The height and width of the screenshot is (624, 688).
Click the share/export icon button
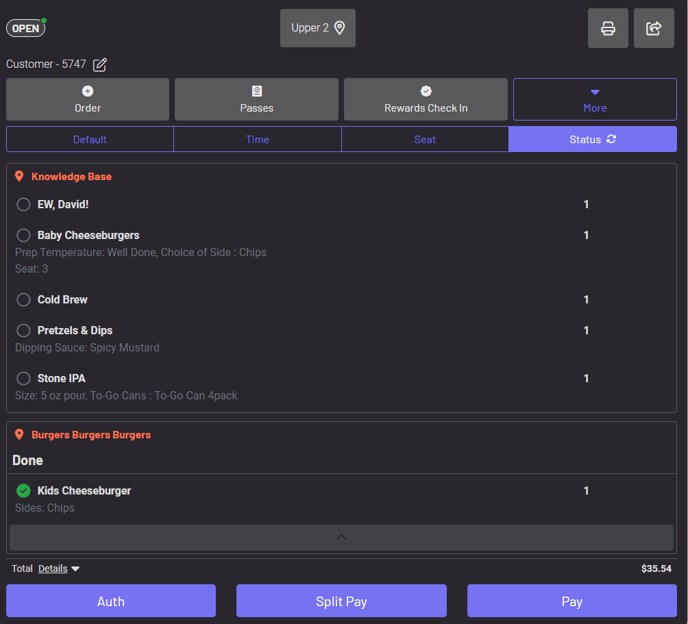(654, 28)
